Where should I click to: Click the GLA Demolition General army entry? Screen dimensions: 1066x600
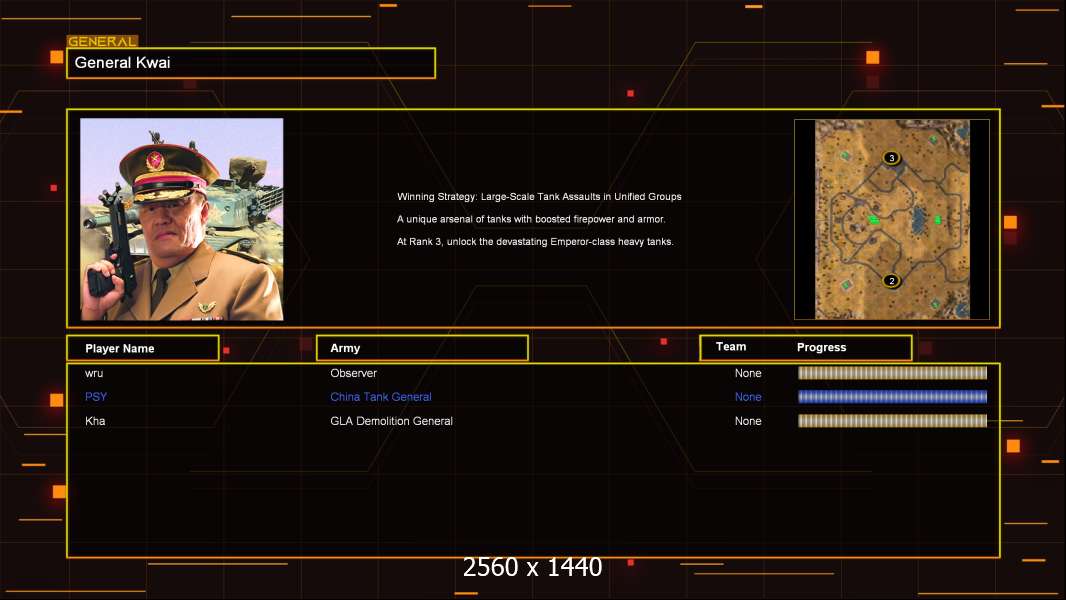pos(391,421)
